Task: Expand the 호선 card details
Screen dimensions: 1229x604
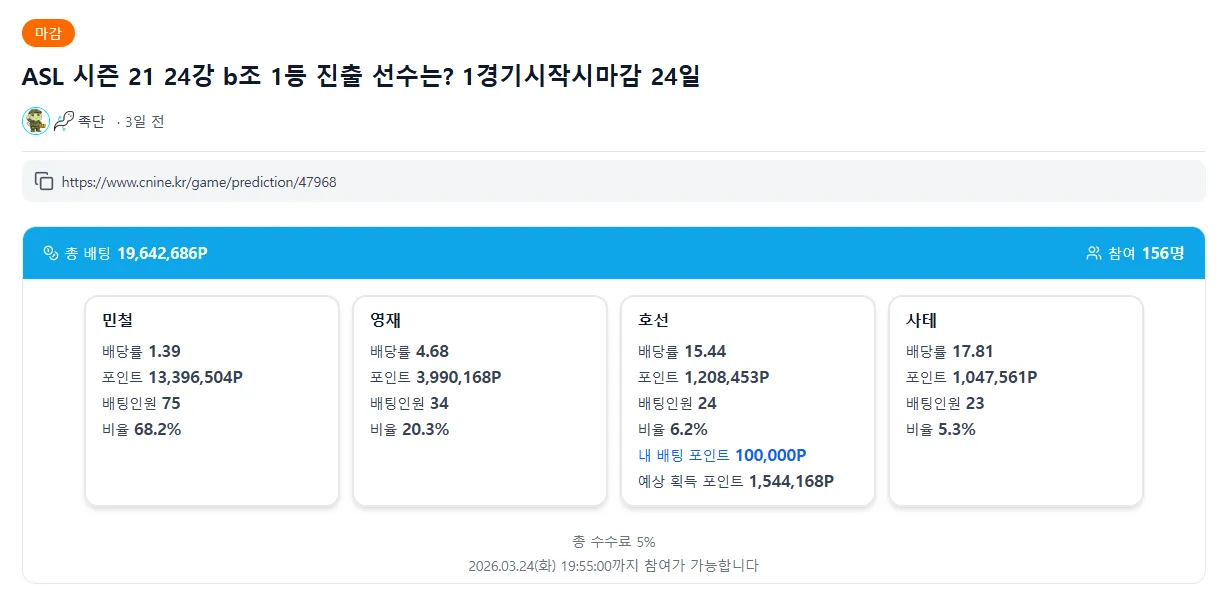Action: 748,399
